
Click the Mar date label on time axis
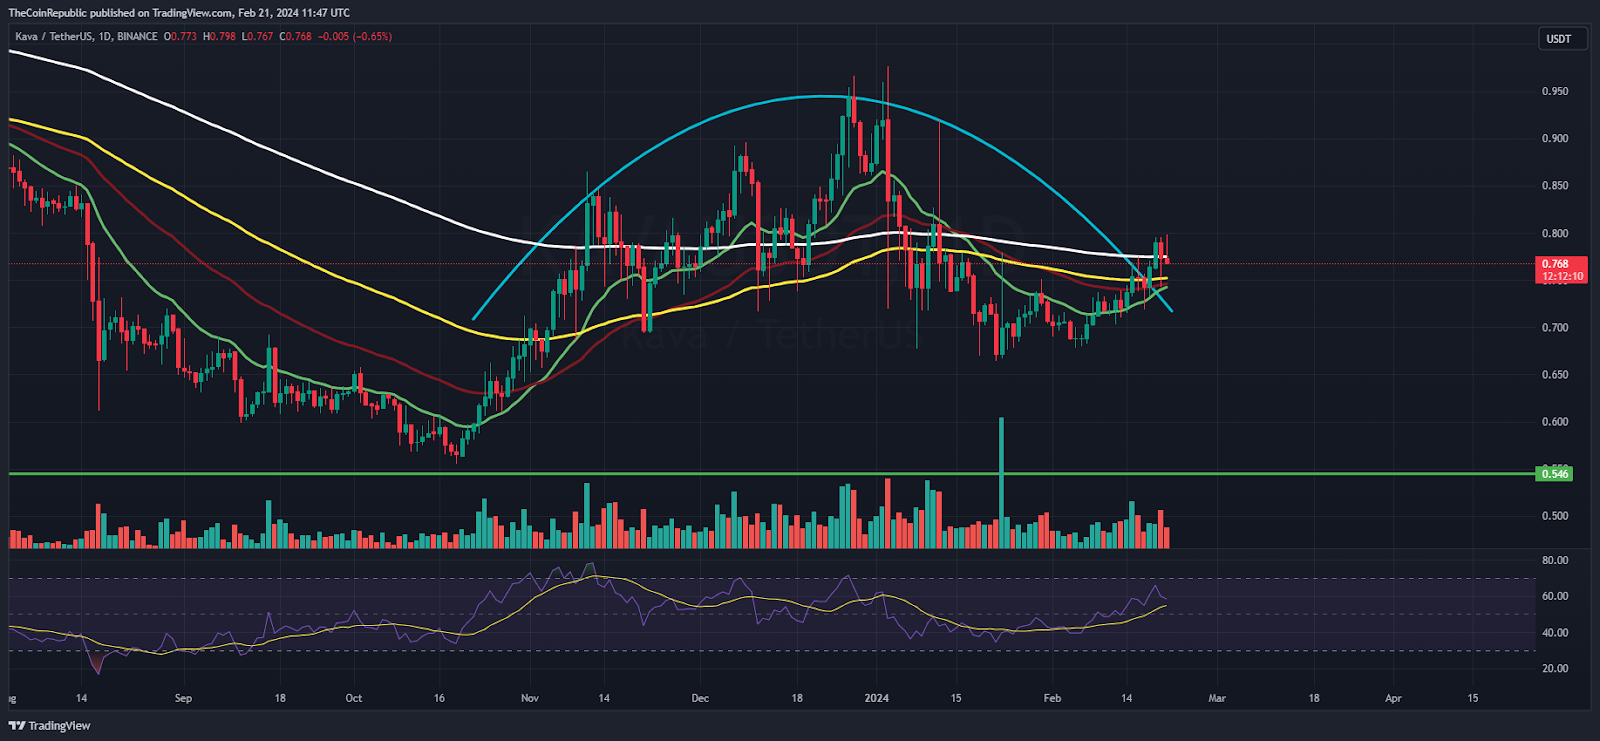(1217, 698)
